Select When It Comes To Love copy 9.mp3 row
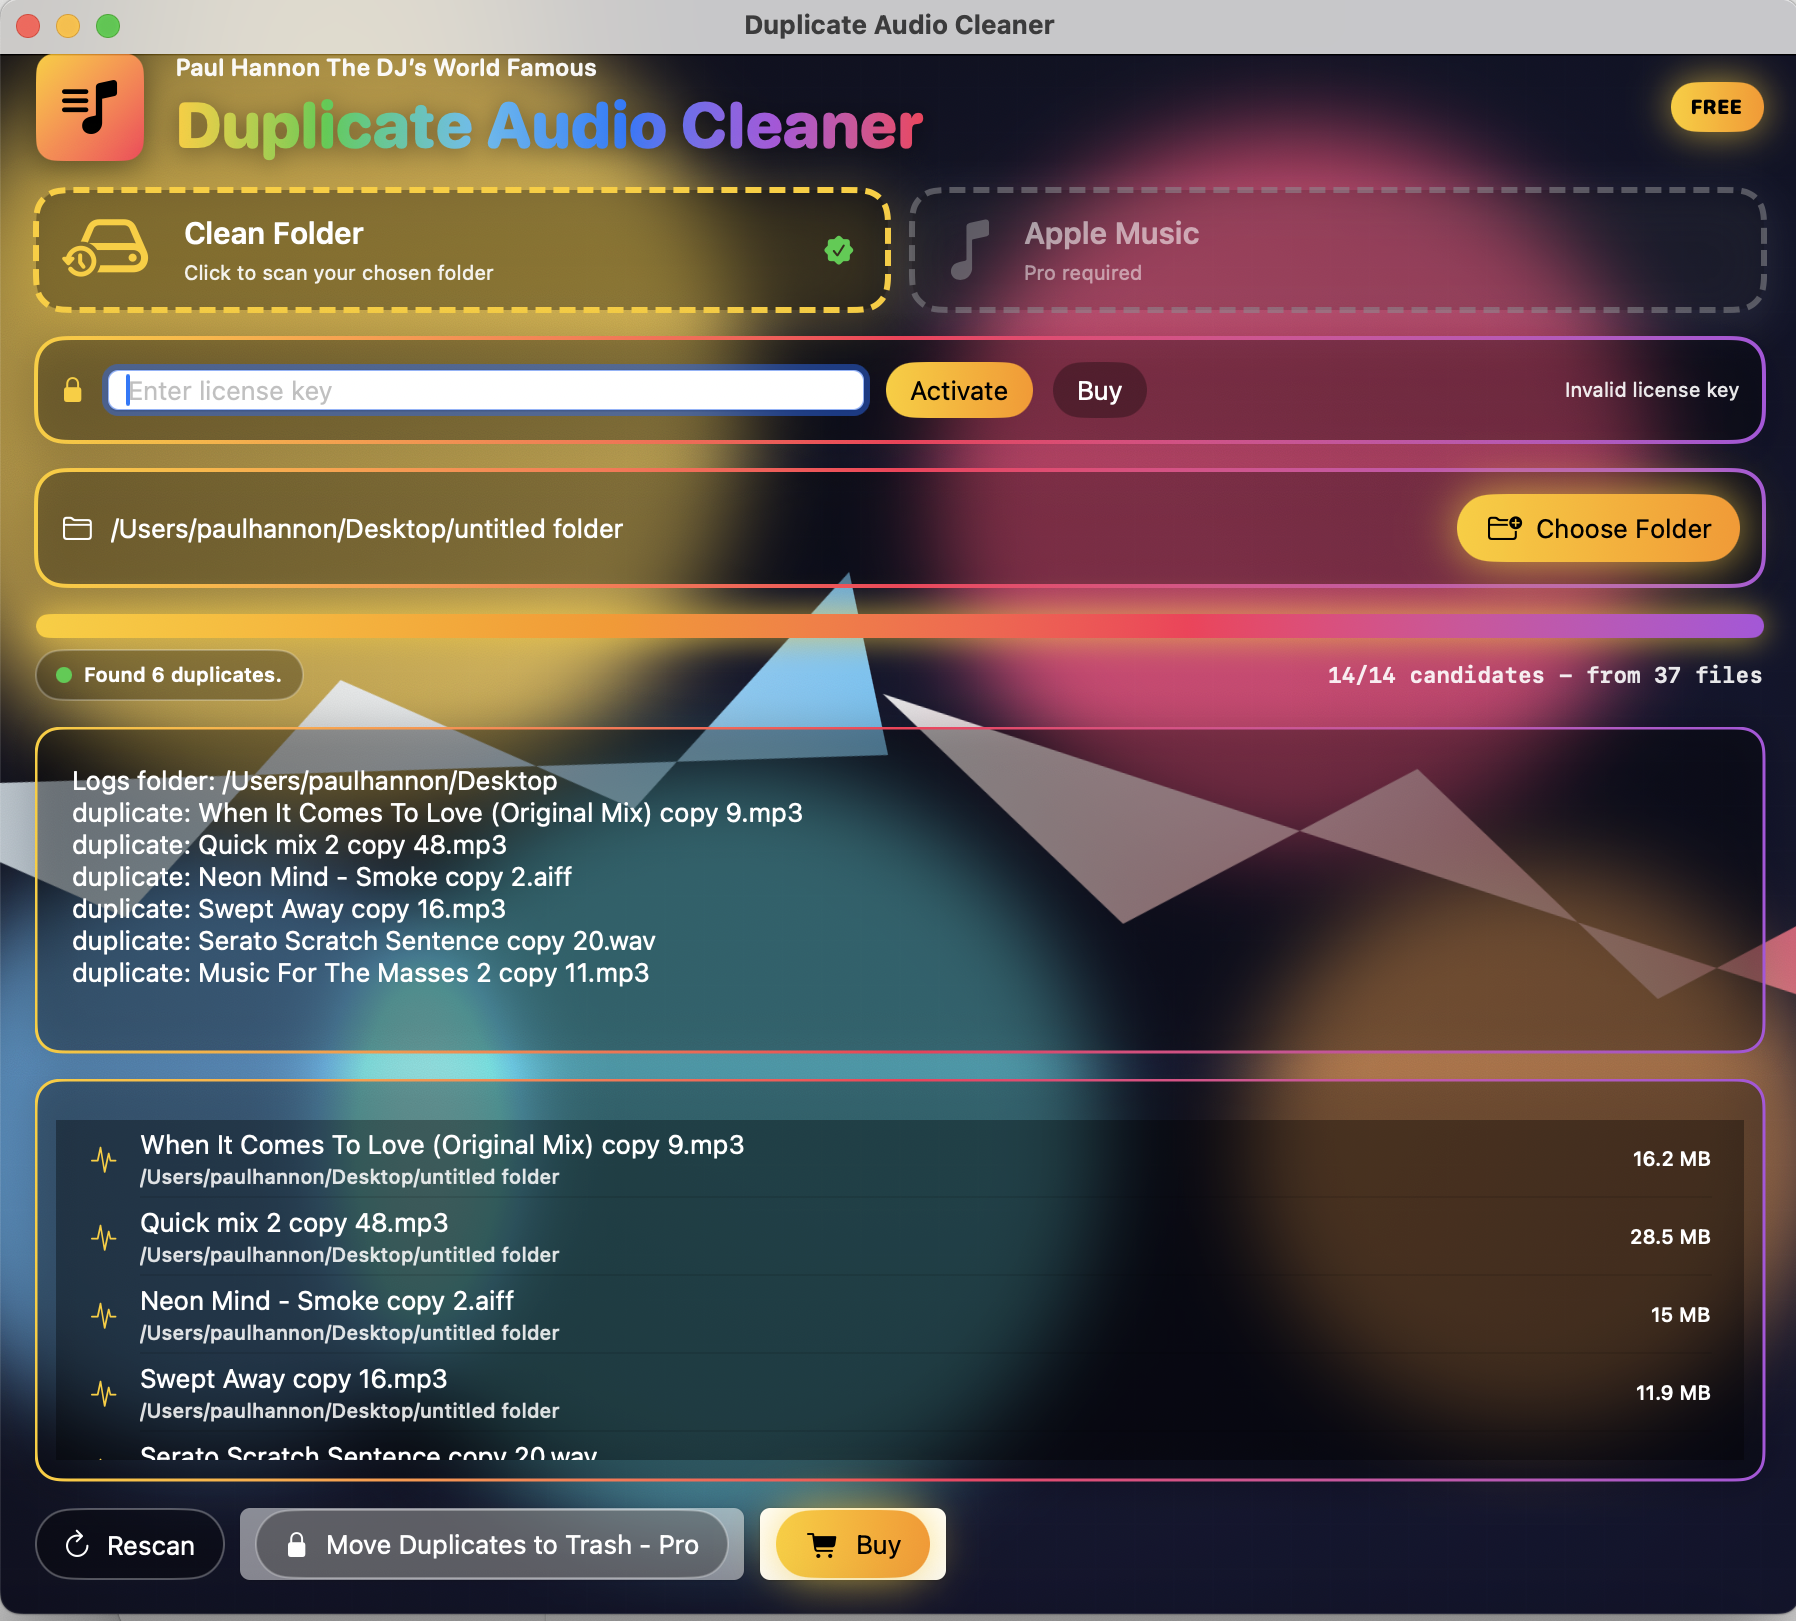The image size is (1796, 1621). [x=900, y=1159]
